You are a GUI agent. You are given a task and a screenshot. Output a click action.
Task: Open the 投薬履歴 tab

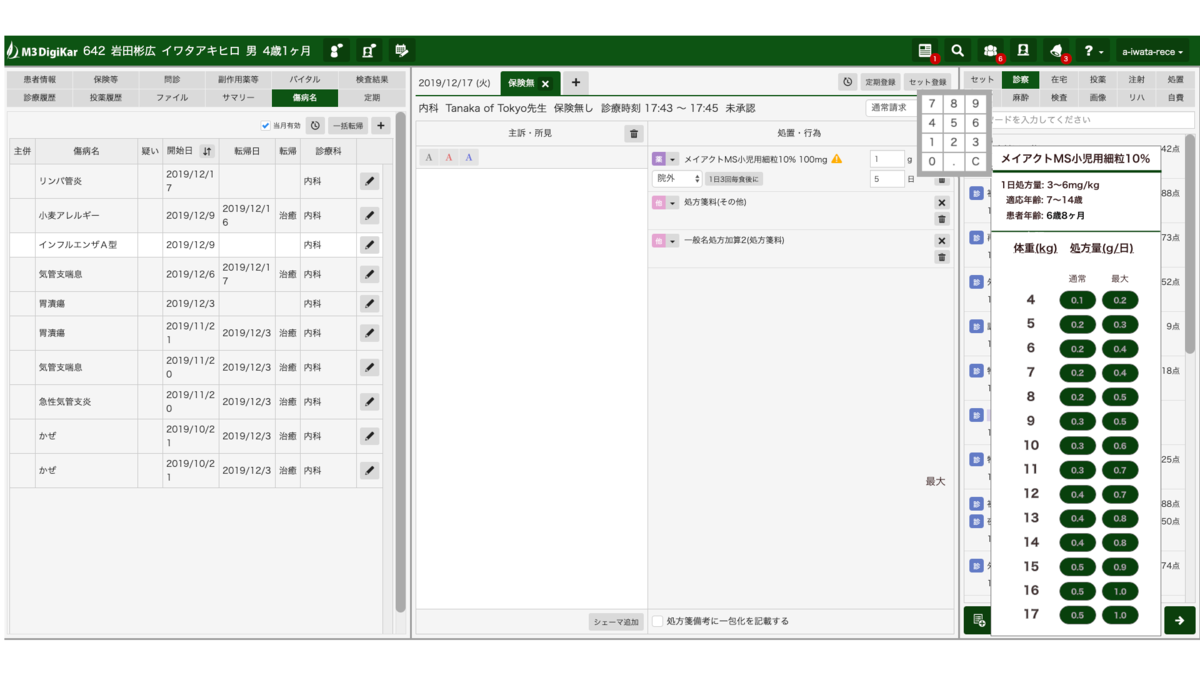pyautogui.click(x=106, y=98)
